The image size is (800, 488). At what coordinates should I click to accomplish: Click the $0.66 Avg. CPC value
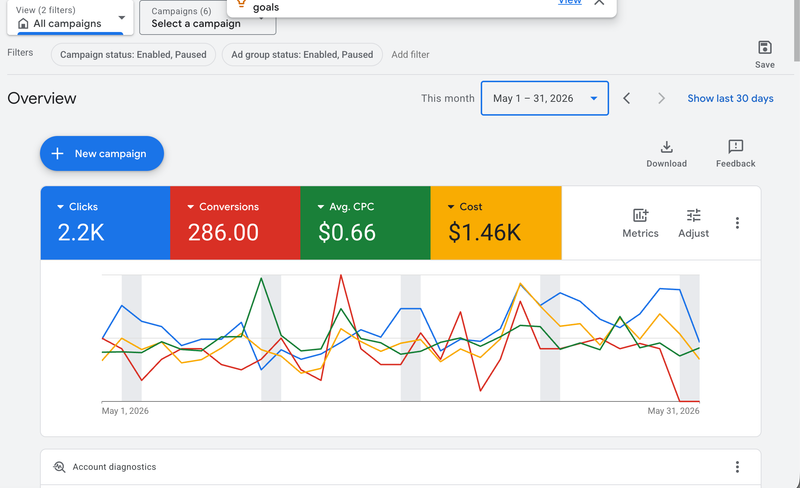(347, 233)
